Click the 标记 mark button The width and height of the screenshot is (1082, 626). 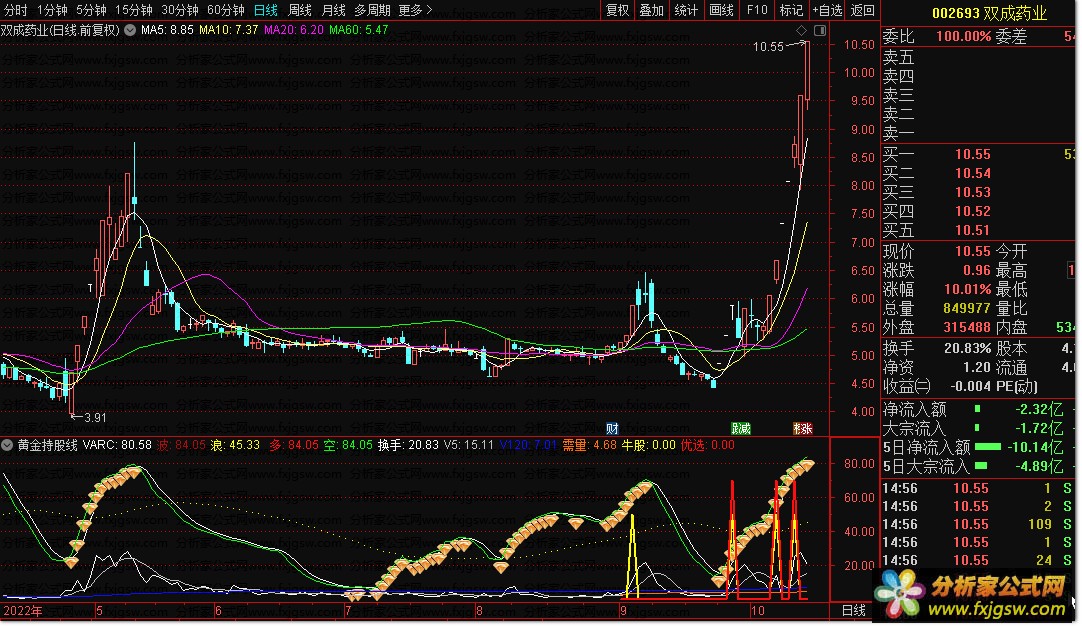click(x=791, y=10)
